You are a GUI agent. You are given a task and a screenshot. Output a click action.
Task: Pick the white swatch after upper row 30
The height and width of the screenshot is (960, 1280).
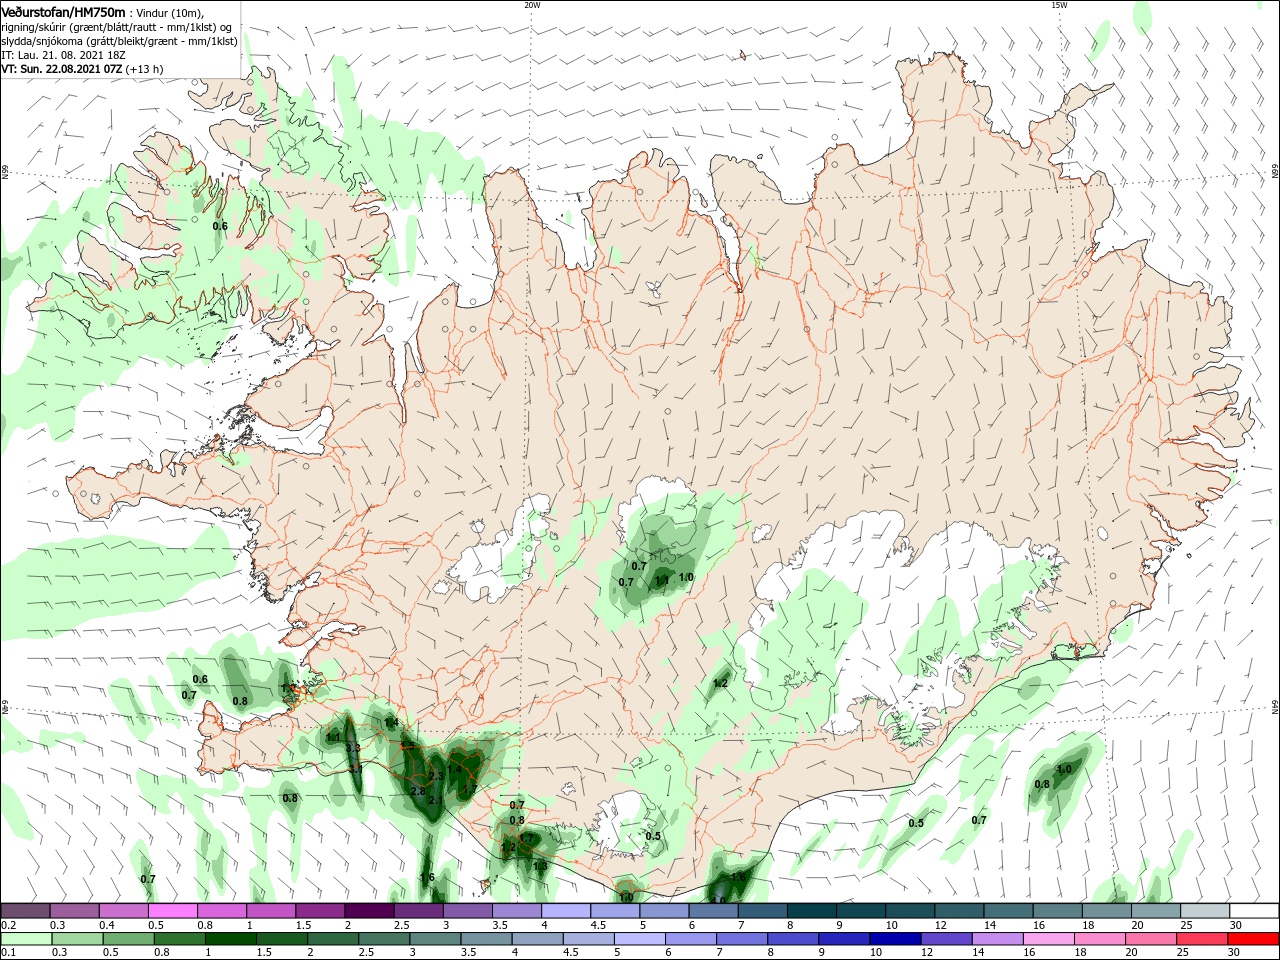pos(1254,910)
